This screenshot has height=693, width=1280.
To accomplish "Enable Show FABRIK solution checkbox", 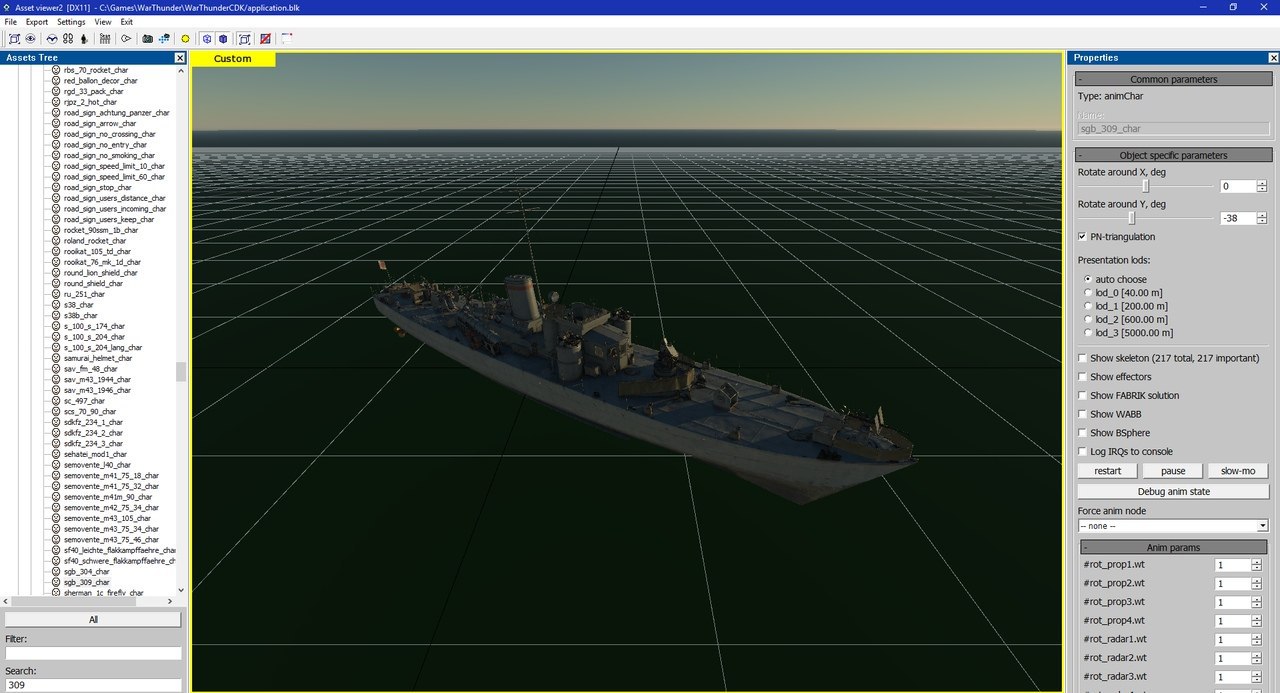I will (x=1082, y=396).
